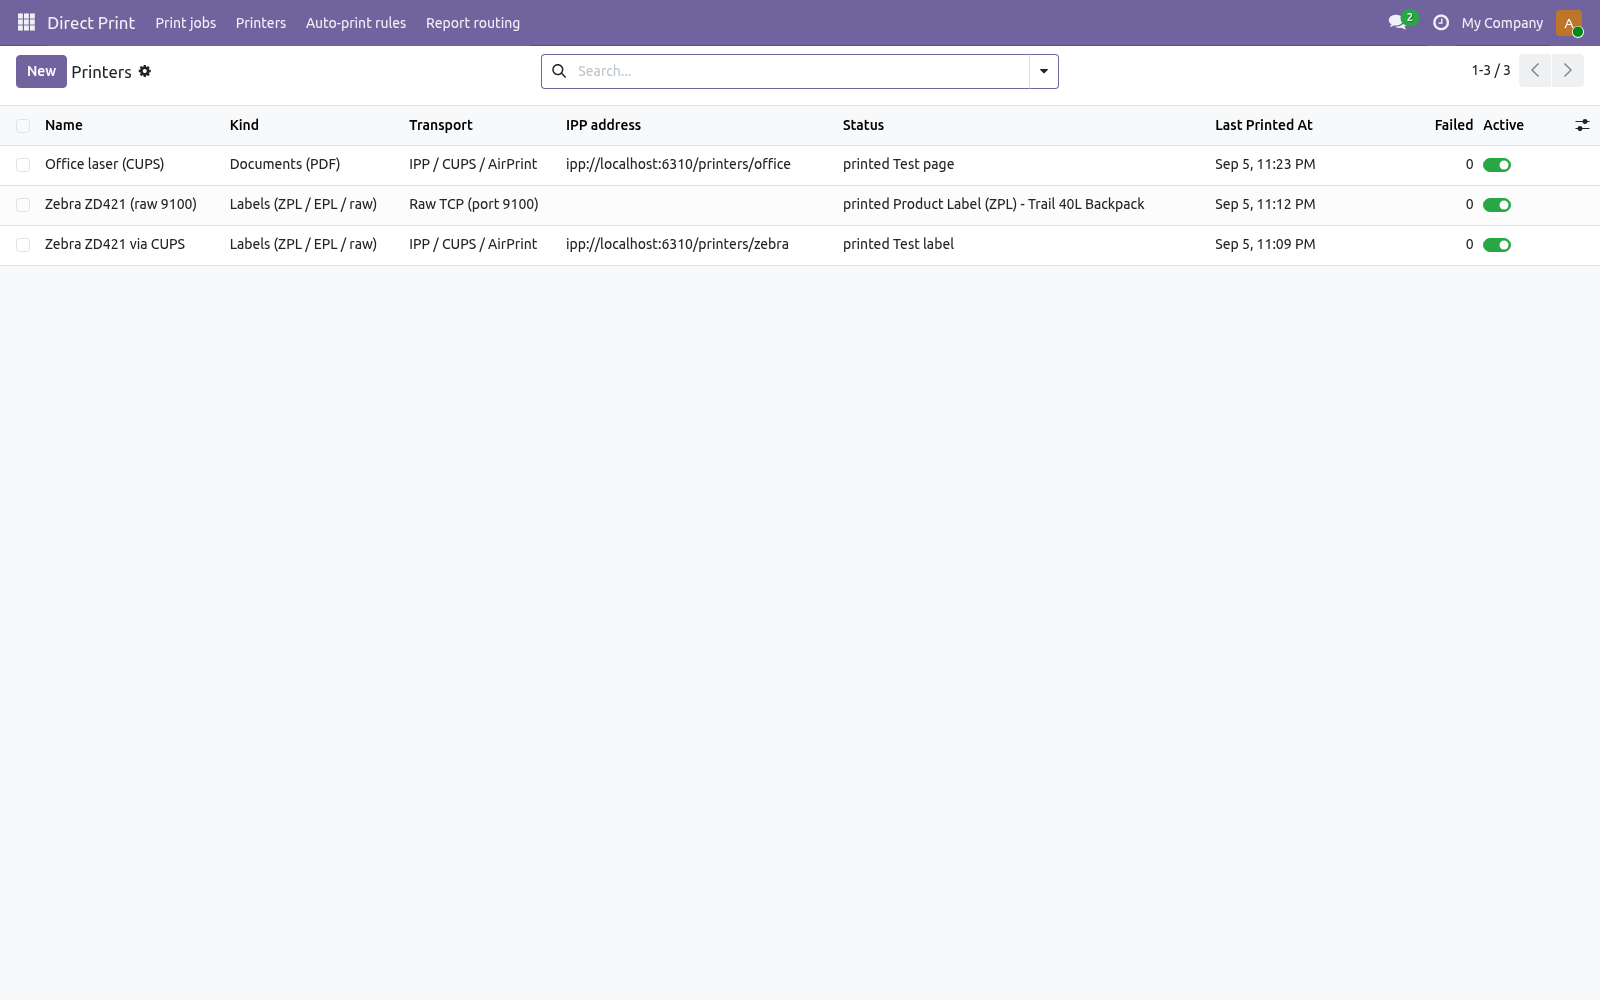Sort by the Active column header
Image resolution: width=1600 pixels, height=1000 pixels.
(x=1503, y=125)
